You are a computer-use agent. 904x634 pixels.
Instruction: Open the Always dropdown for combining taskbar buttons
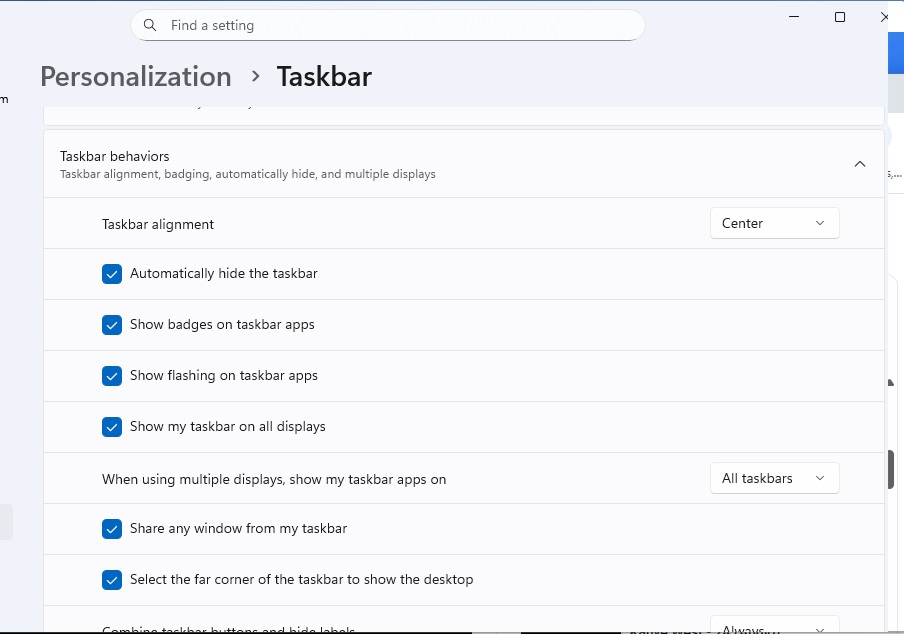[x=773, y=627]
